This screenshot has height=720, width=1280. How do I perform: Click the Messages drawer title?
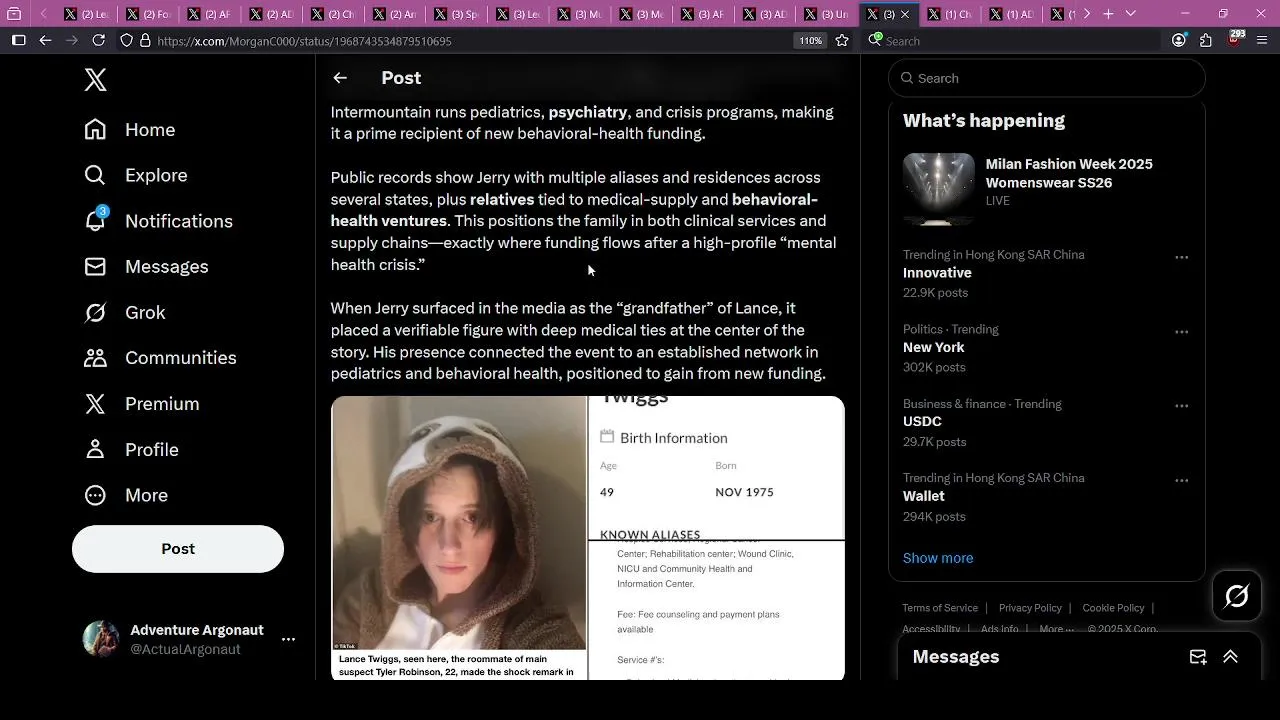point(955,657)
